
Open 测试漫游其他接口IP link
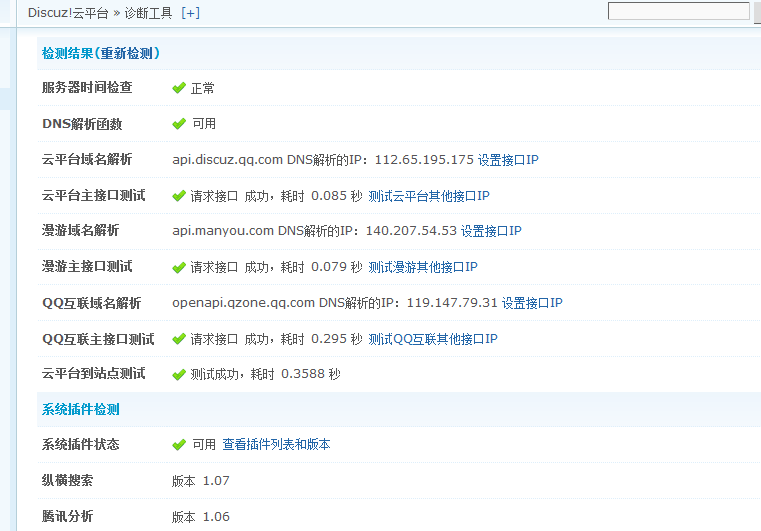pos(423,266)
